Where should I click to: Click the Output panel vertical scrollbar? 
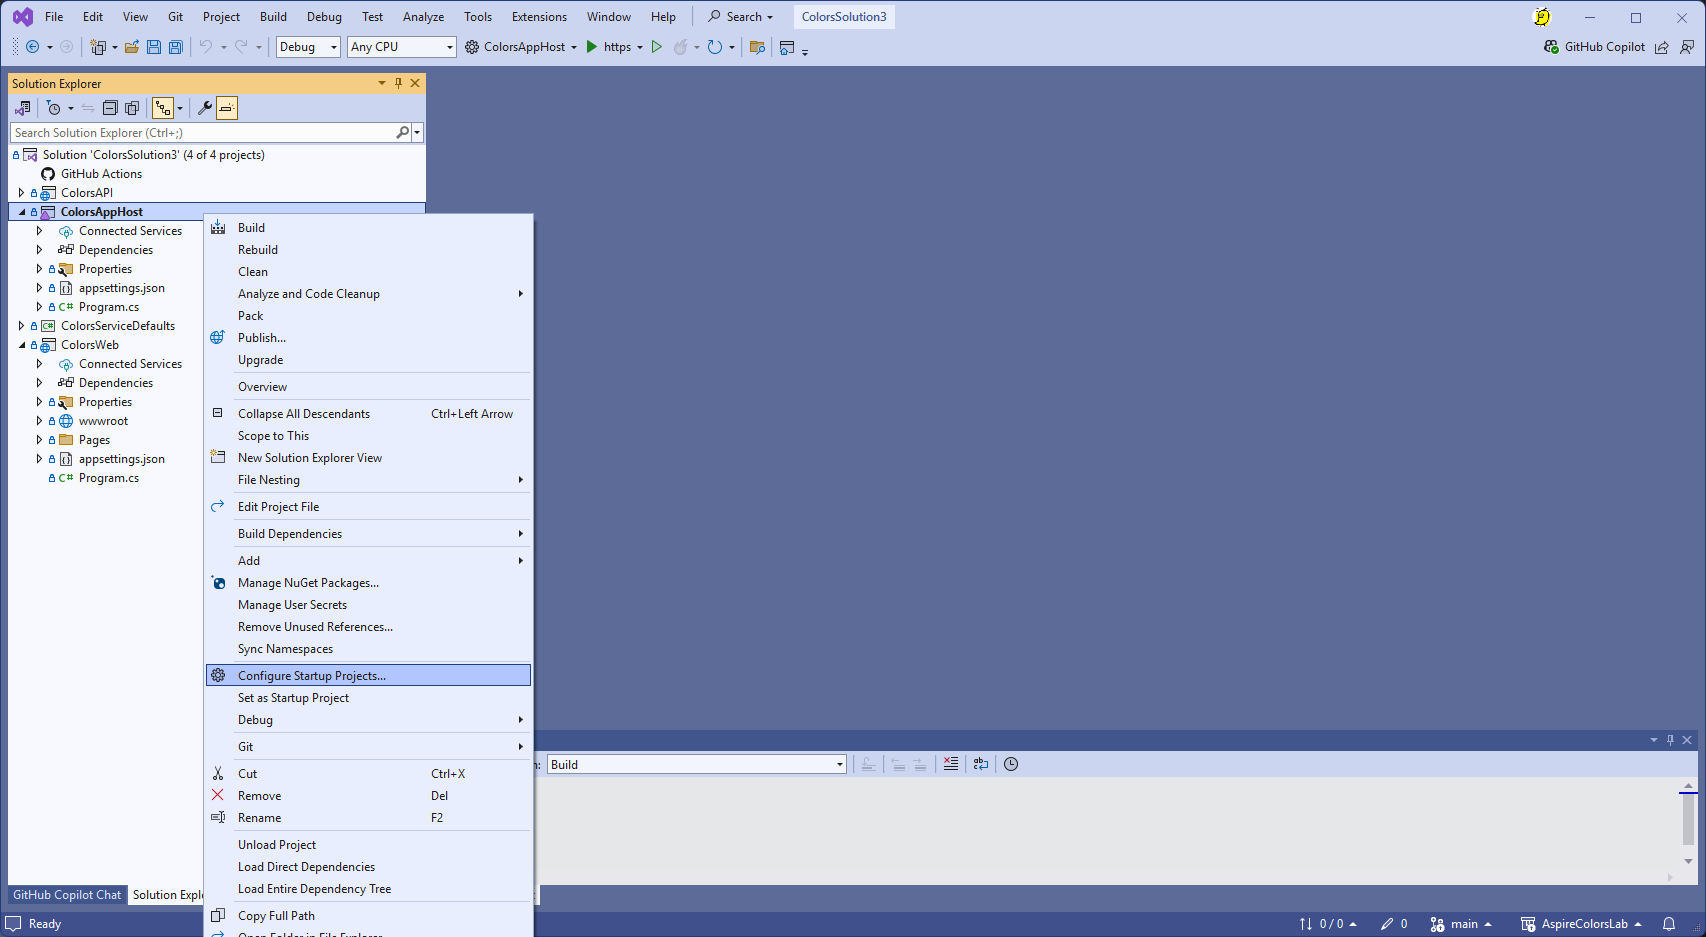point(1688,822)
